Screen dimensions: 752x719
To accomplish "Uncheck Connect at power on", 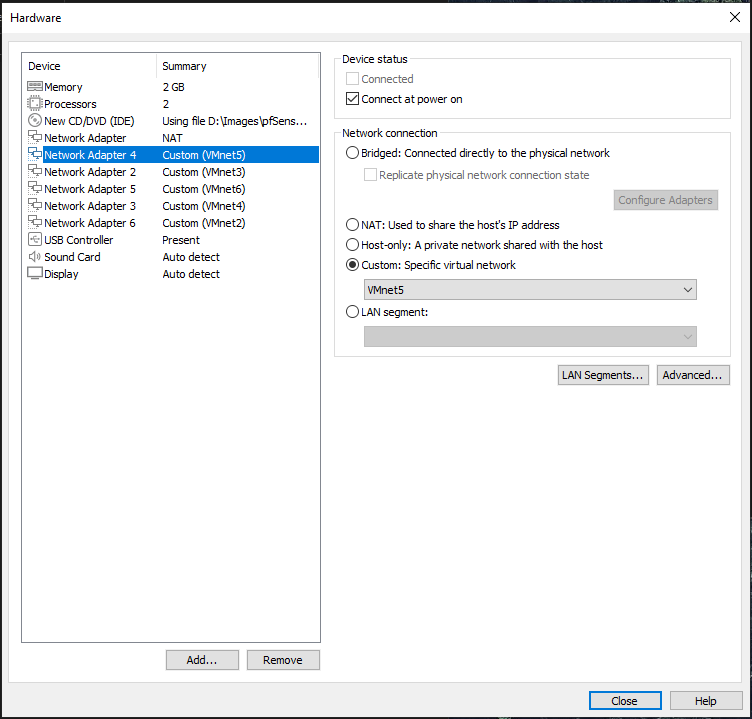I will point(352,99).
